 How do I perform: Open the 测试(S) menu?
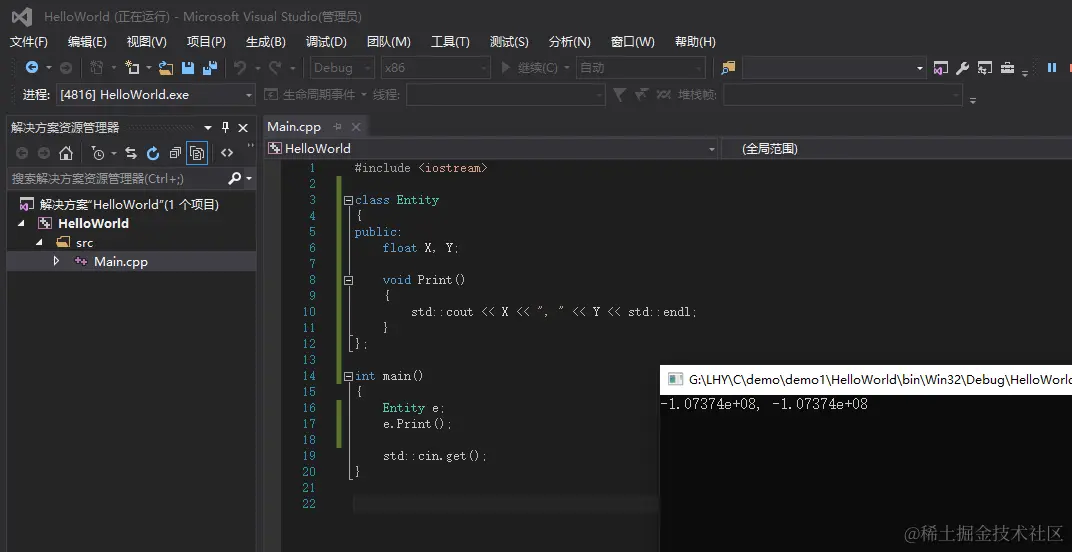click(x=509, y=42)
